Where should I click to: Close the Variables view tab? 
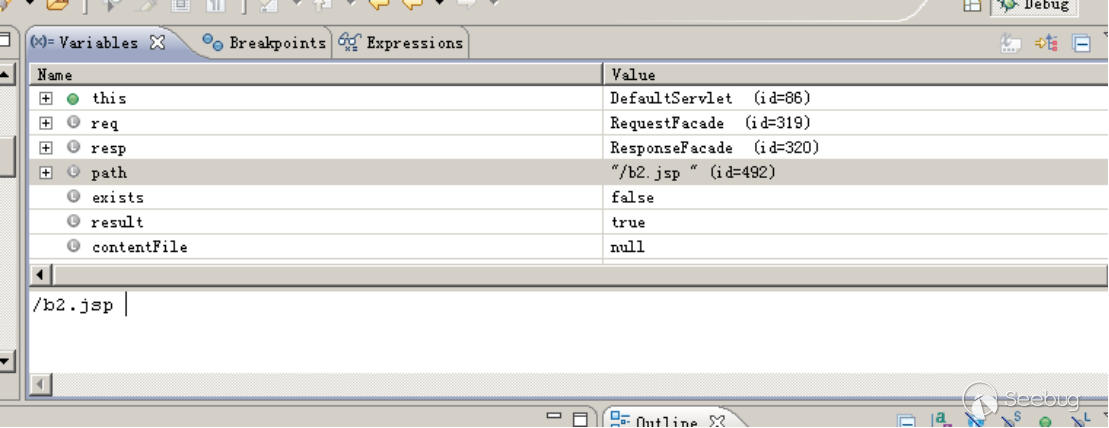tap(157, 43)
